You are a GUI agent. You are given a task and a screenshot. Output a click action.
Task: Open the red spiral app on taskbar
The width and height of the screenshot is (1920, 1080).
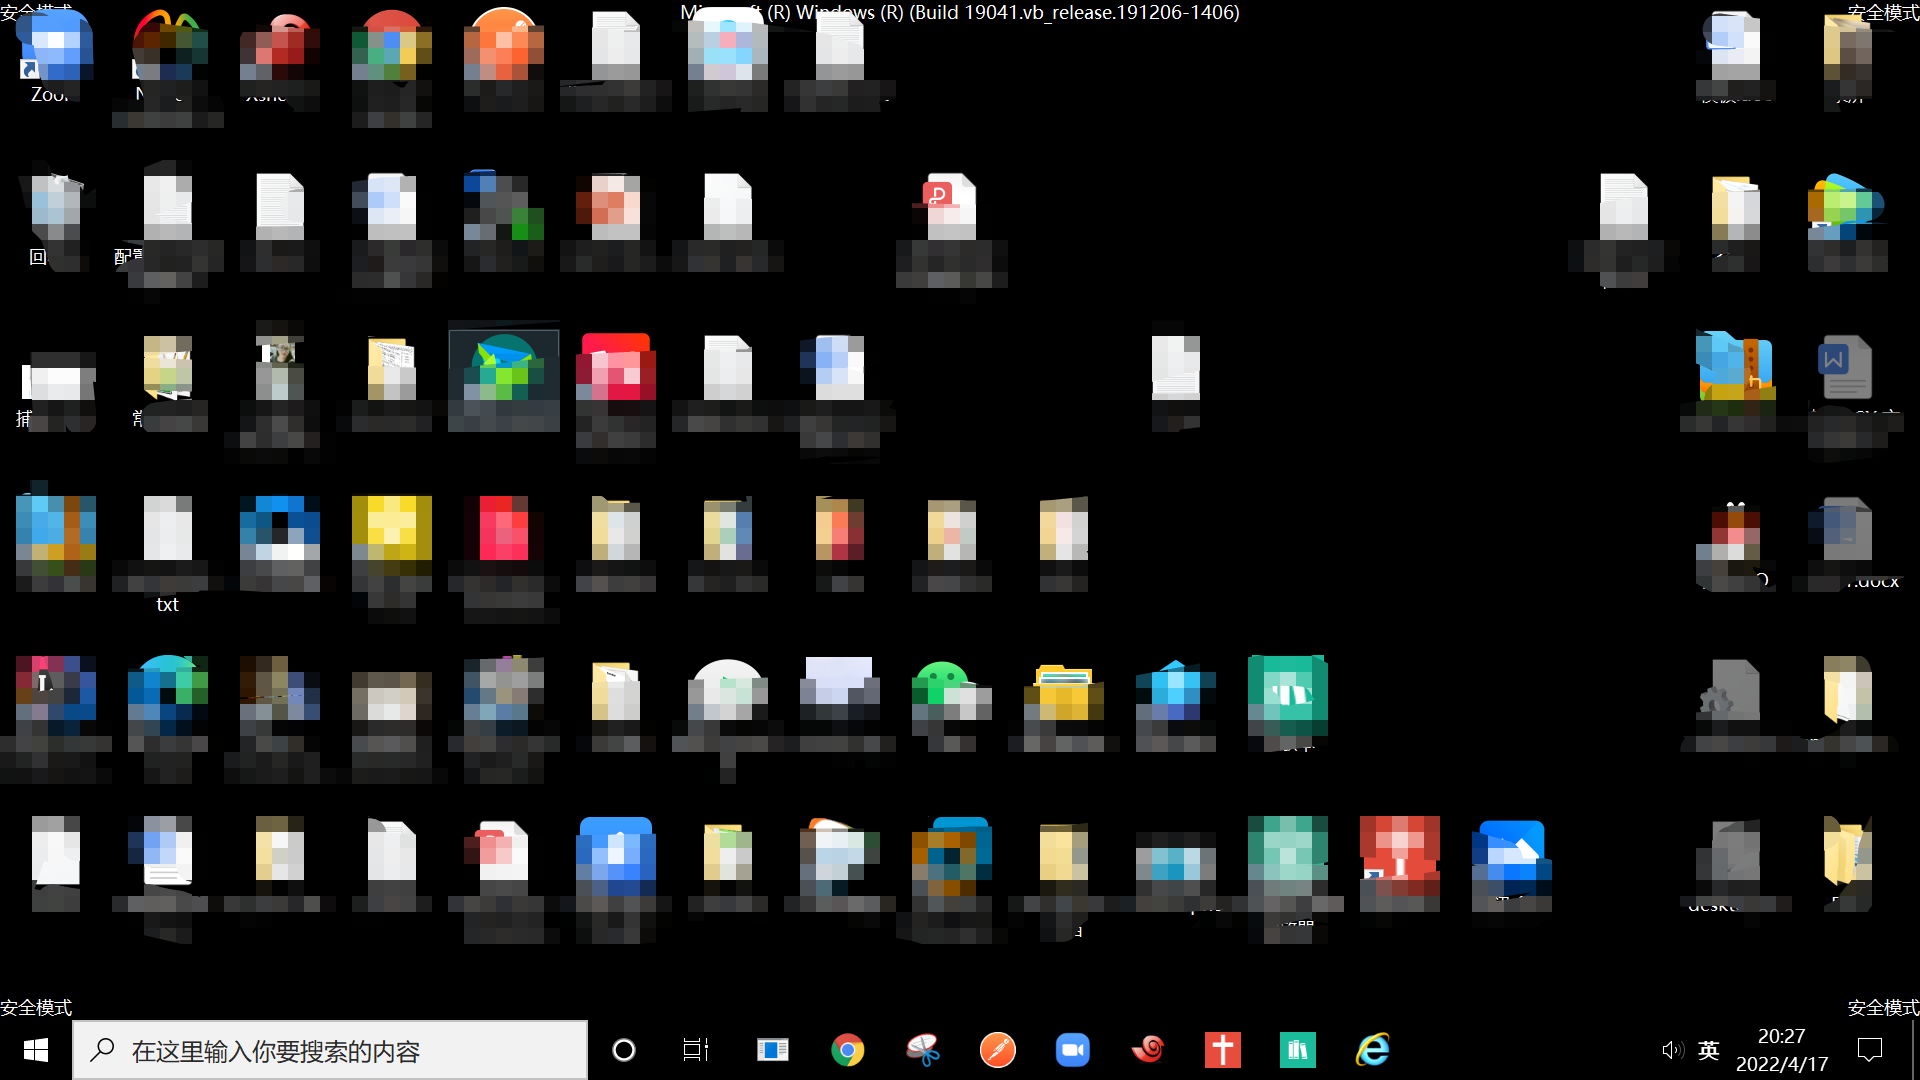(1147, 1050)
